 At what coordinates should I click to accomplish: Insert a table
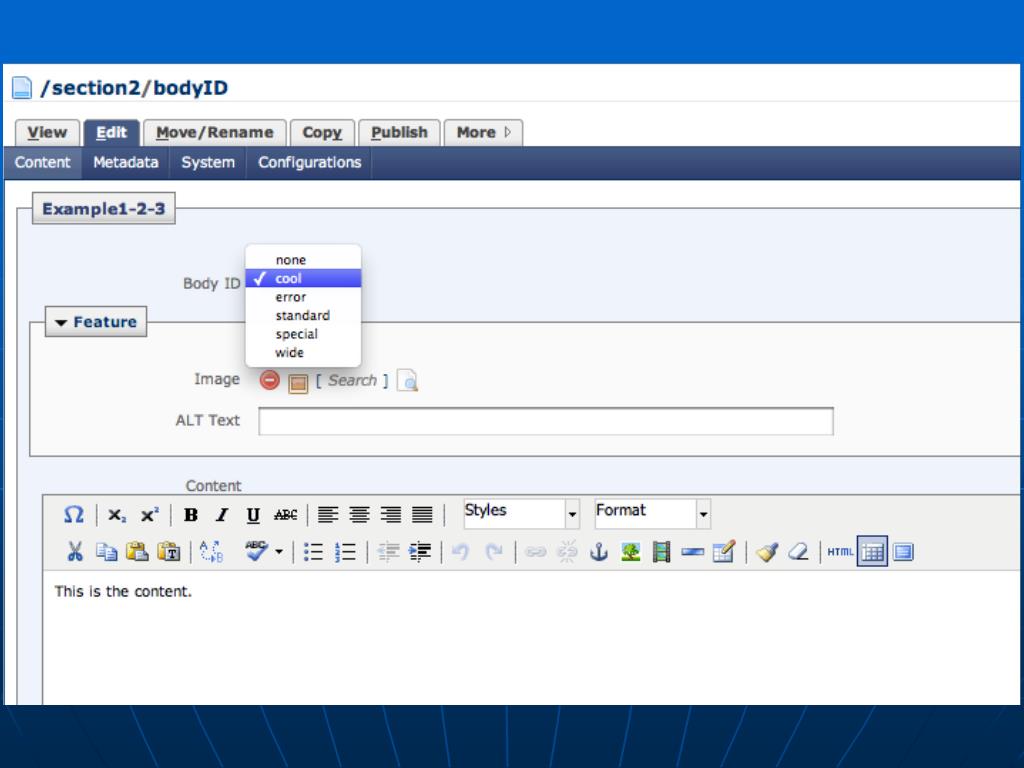pos(872,552)
